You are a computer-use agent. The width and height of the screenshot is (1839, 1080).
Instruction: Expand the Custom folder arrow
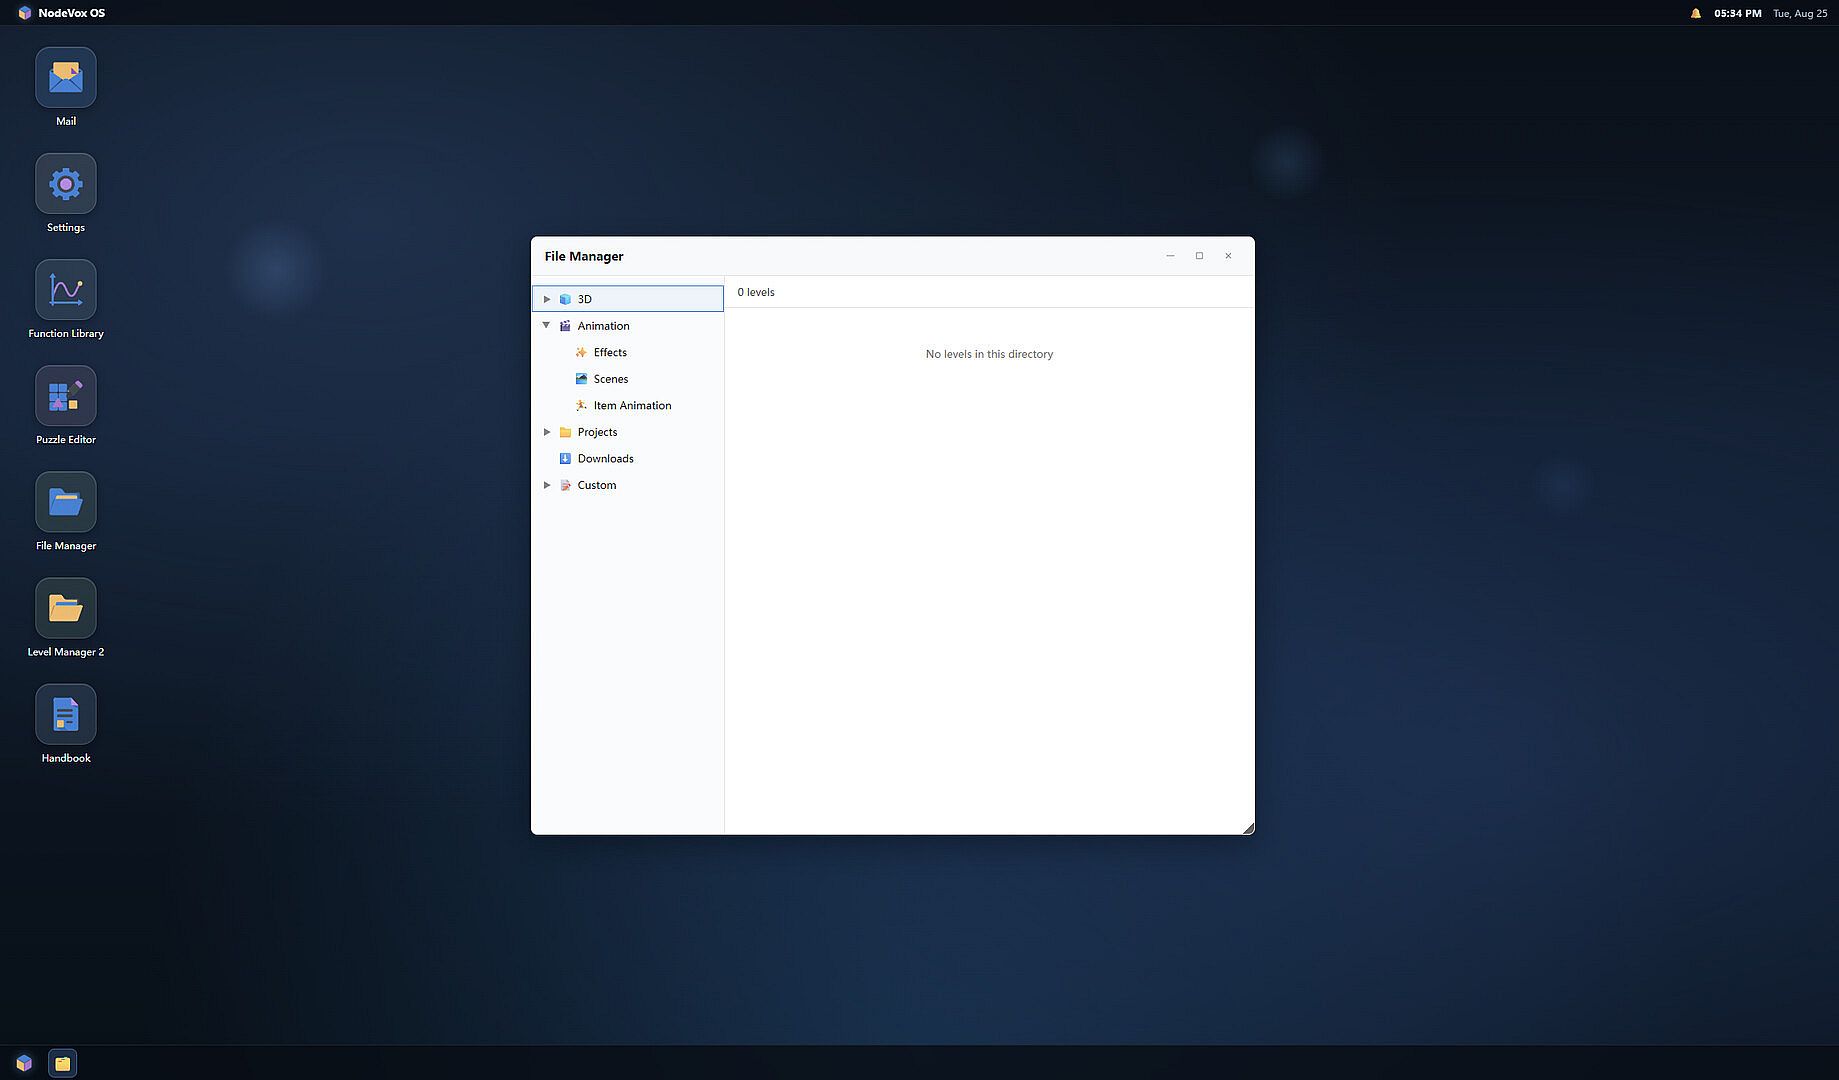coord(547,485)
